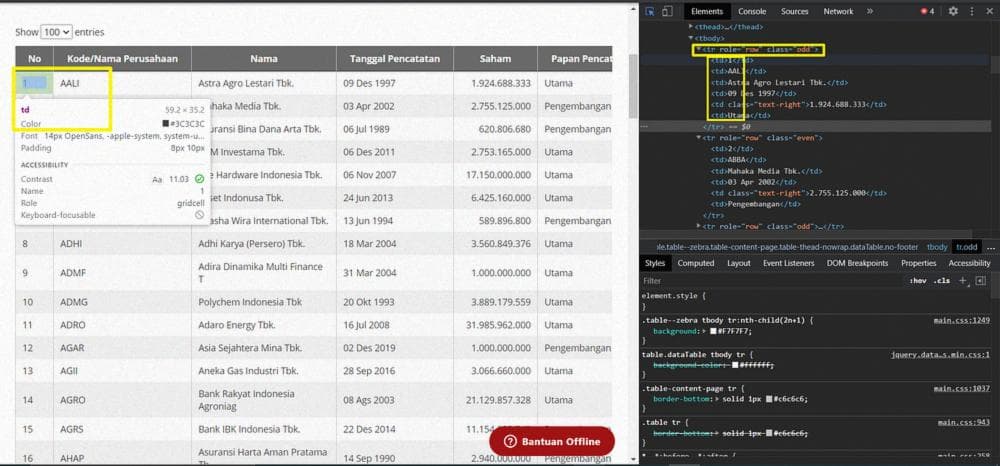Select the Styles sub-tab

click(x=654, y=263)
